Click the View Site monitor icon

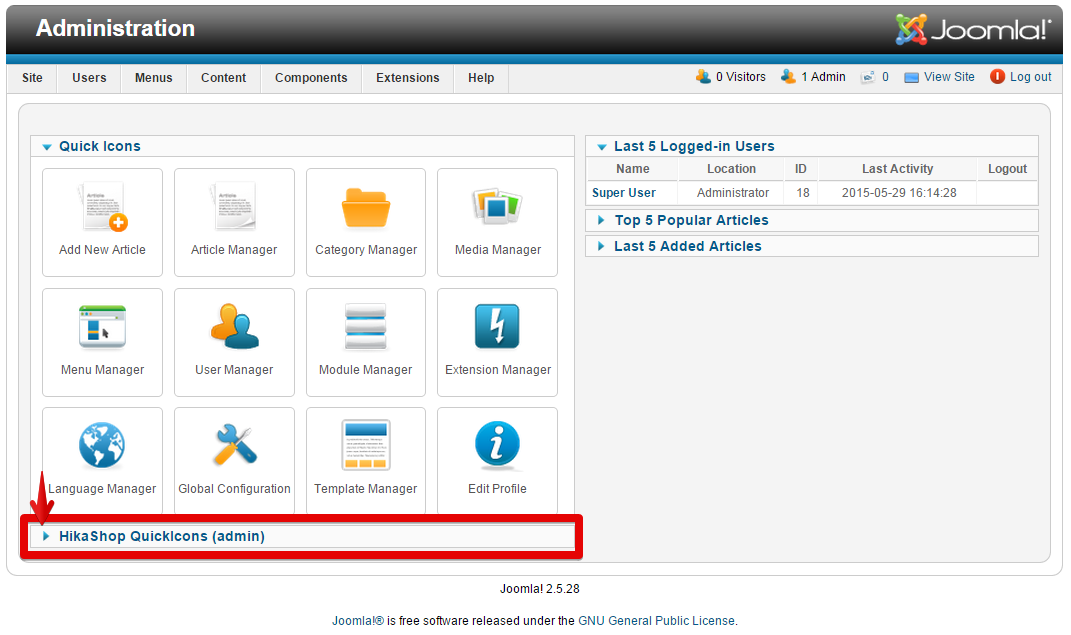tap(911, 77)
